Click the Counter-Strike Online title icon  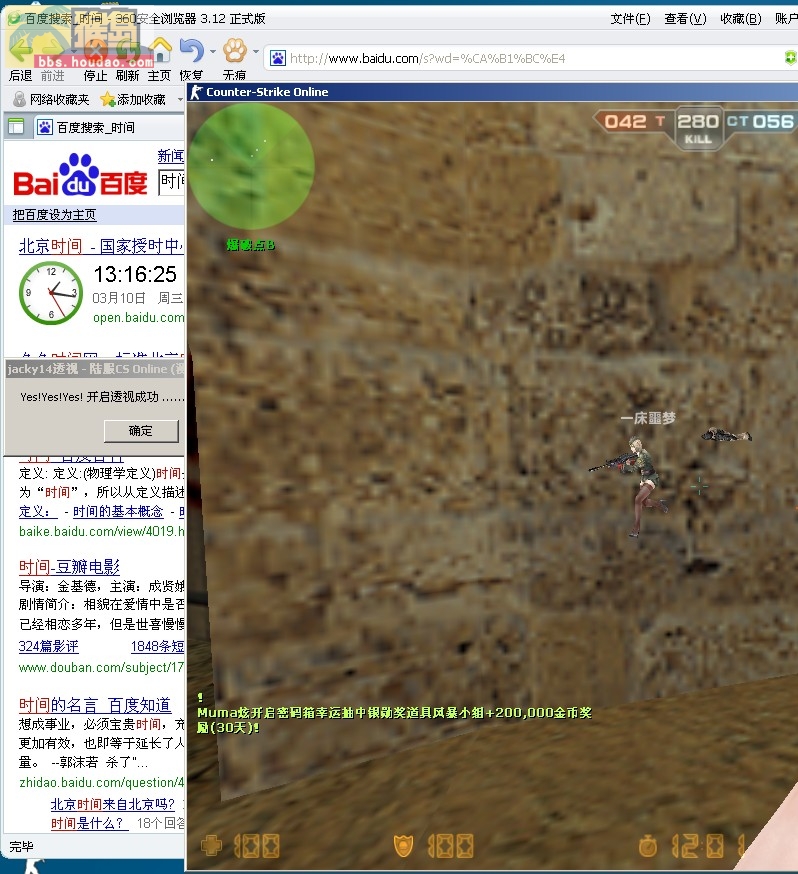196,92
